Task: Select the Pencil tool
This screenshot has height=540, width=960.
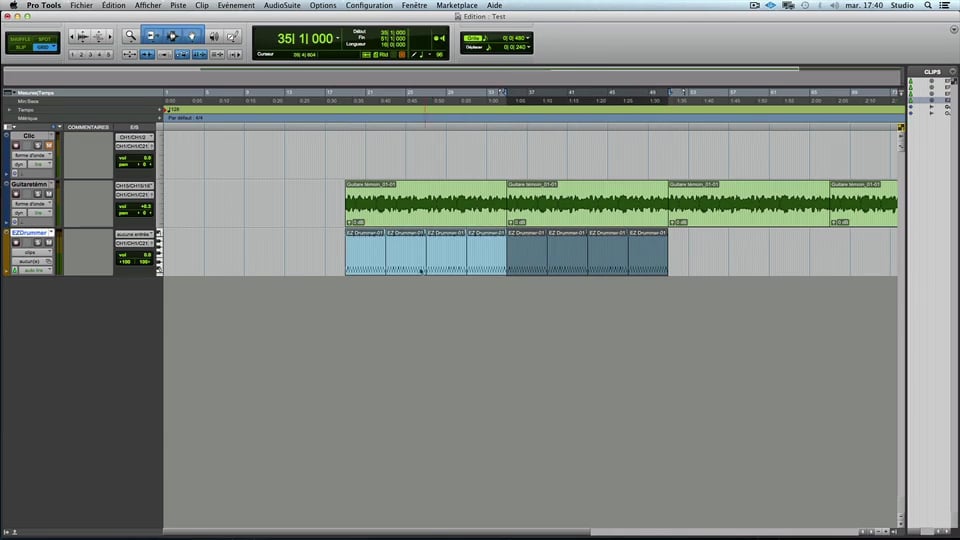Action: click(x=233, y=36)
